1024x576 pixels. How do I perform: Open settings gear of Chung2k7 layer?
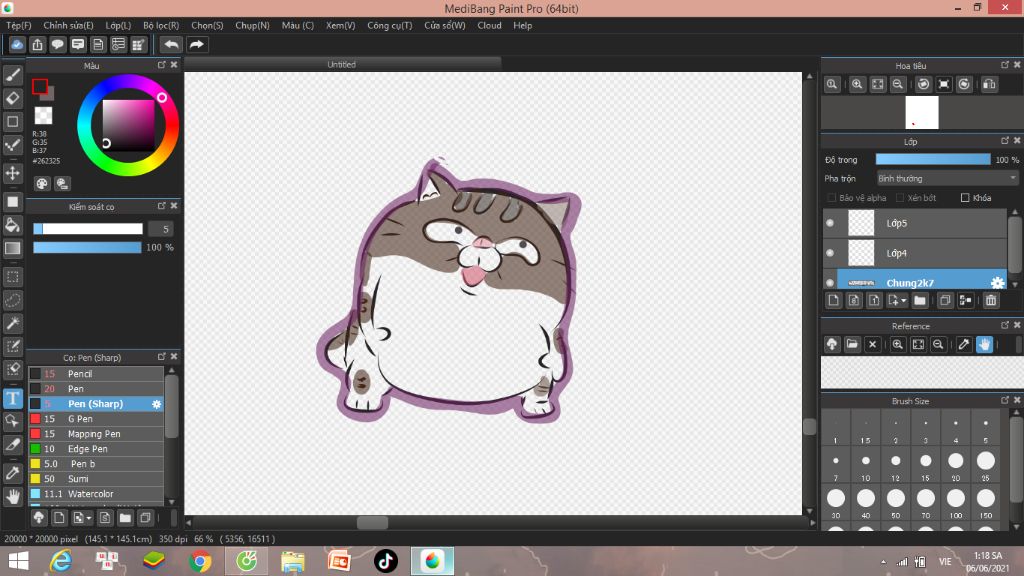[997, 283]
